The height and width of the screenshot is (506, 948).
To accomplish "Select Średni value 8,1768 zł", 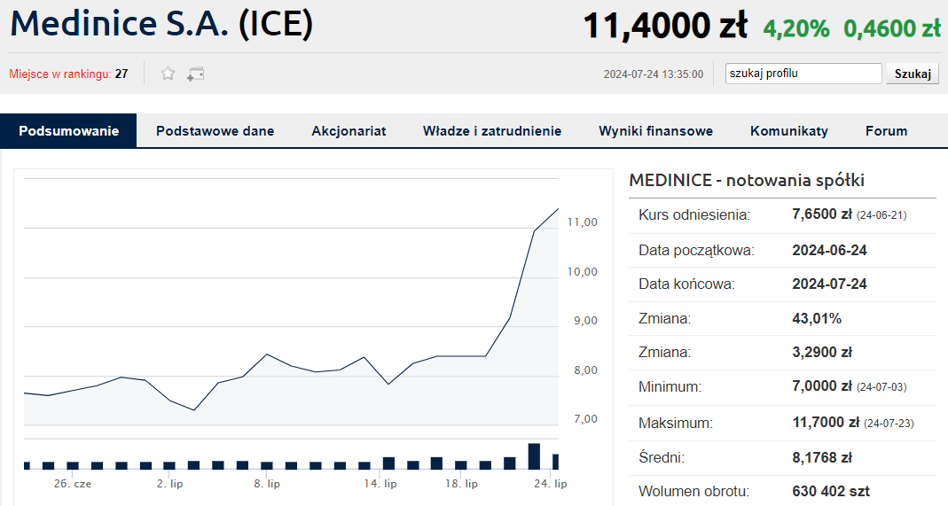I will coord(822,458).
